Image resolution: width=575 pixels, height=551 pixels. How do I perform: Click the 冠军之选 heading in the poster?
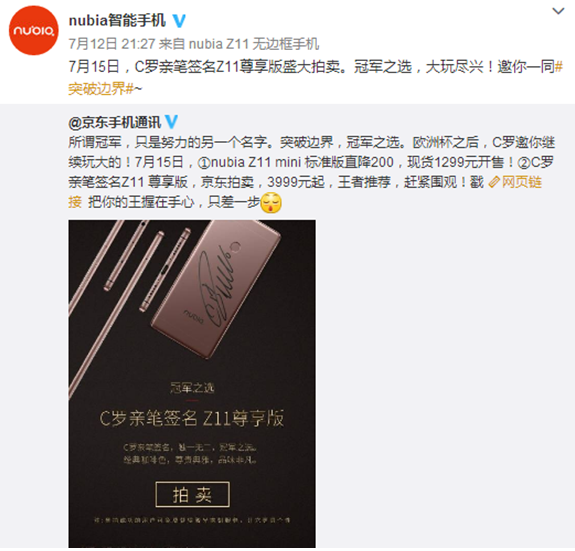point(192,387)
